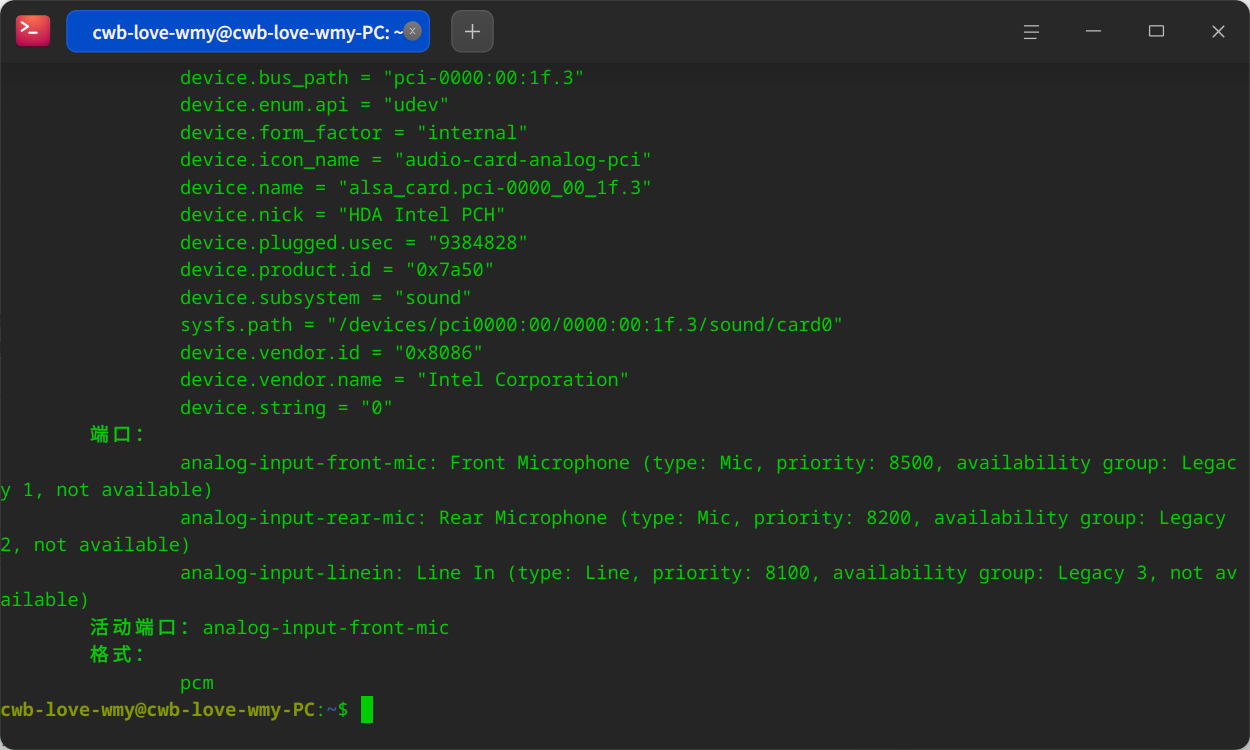1250x750 pixels.
Task: Click the shell prompt cwb-love-wmy@cwb-love-wmy-PC
Action: pos(158,710)
